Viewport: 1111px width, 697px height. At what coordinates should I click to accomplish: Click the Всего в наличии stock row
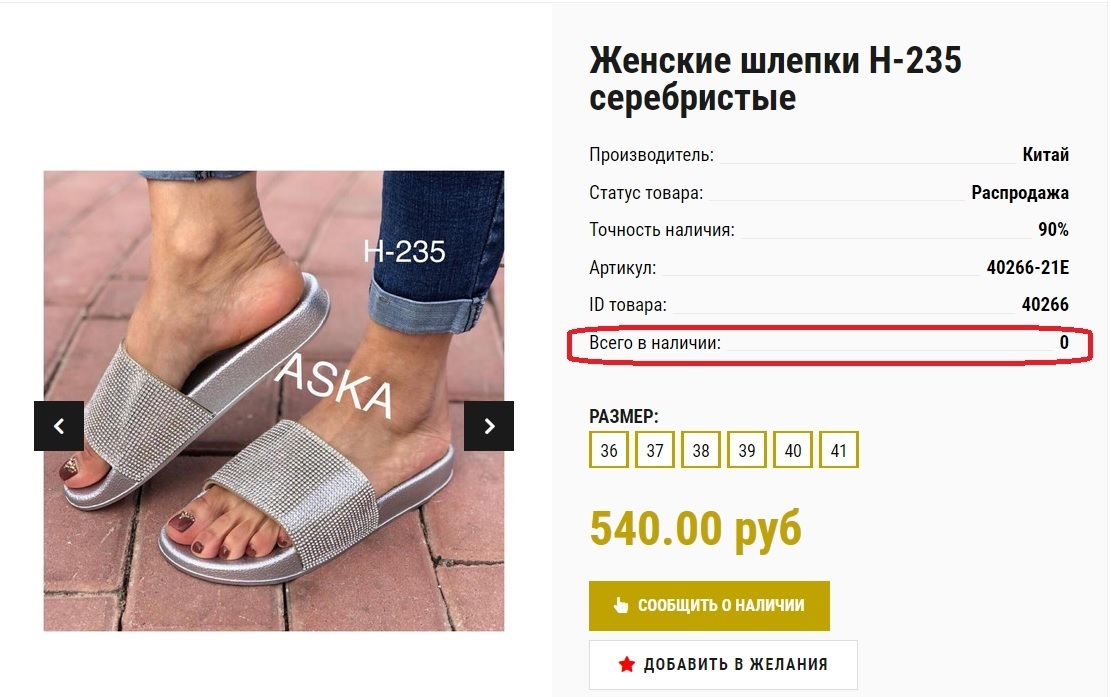point(829,343)
